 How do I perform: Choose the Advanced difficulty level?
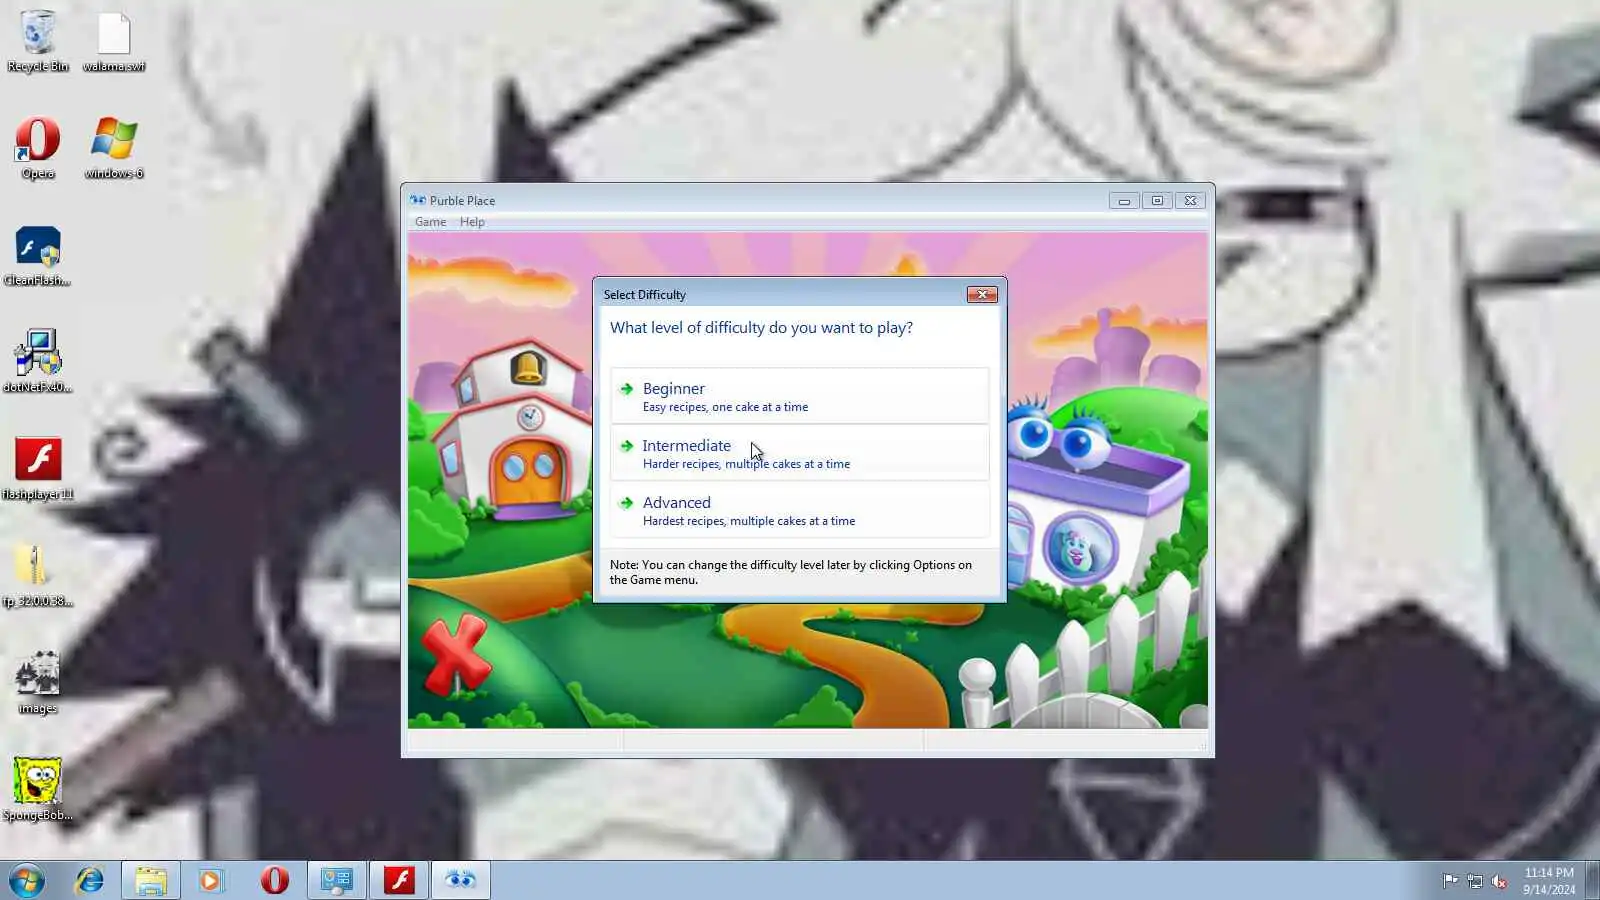click(800, 510)
